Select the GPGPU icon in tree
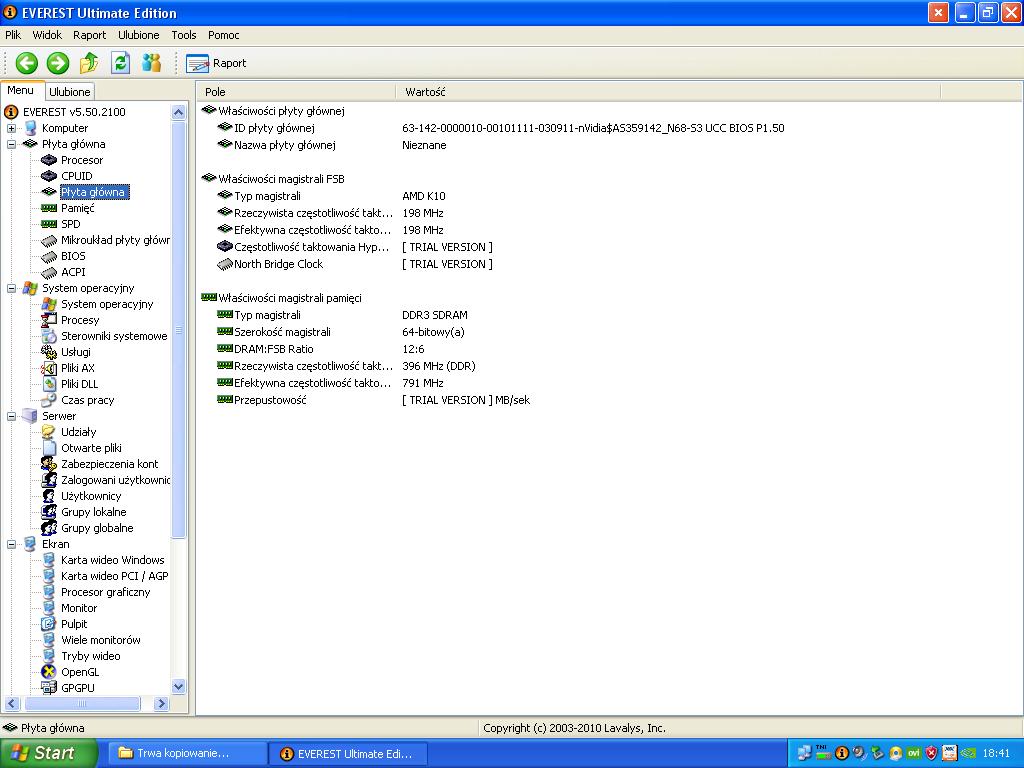The height and width of the screenshot is (768, 1024). pos(49,688)
